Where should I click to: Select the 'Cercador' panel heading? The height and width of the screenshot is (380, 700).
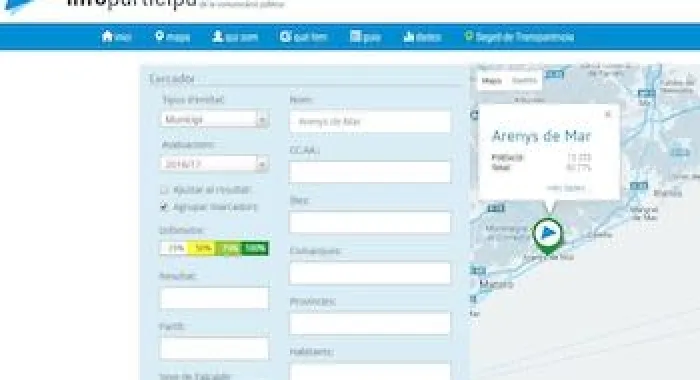172,79
